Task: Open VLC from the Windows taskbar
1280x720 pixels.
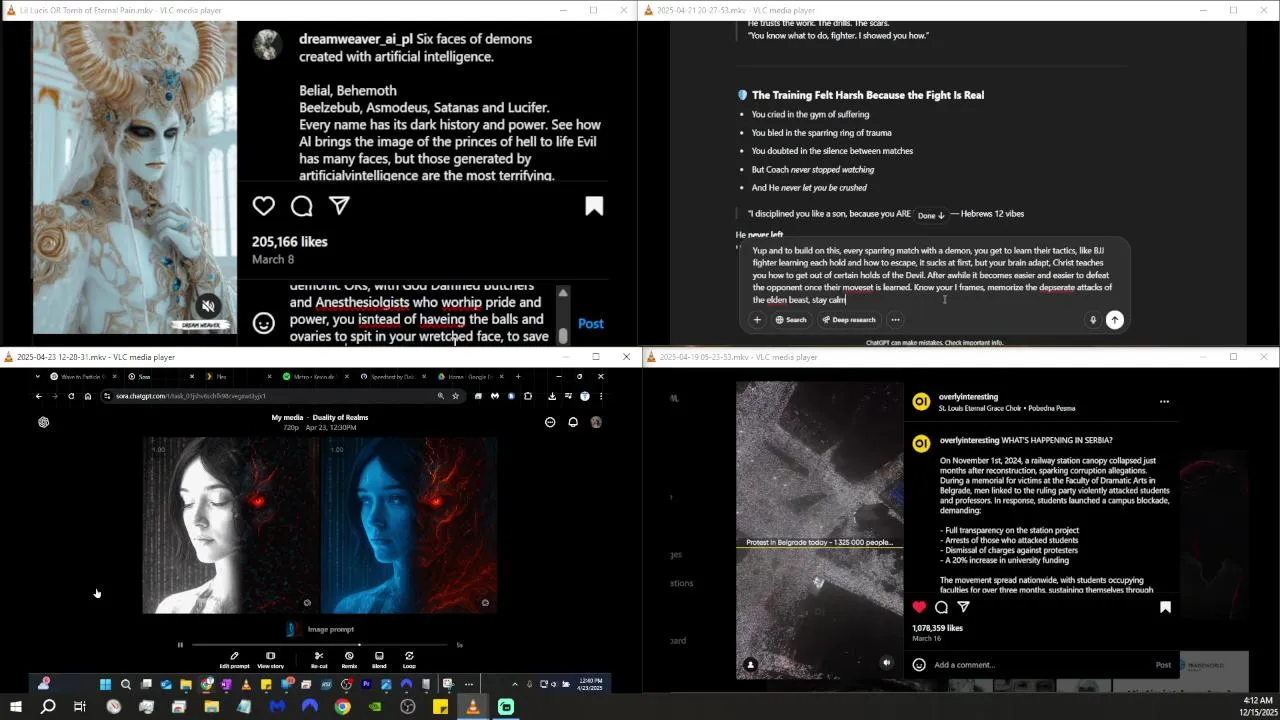Action: pyautogui.click(x=473, y=707)
